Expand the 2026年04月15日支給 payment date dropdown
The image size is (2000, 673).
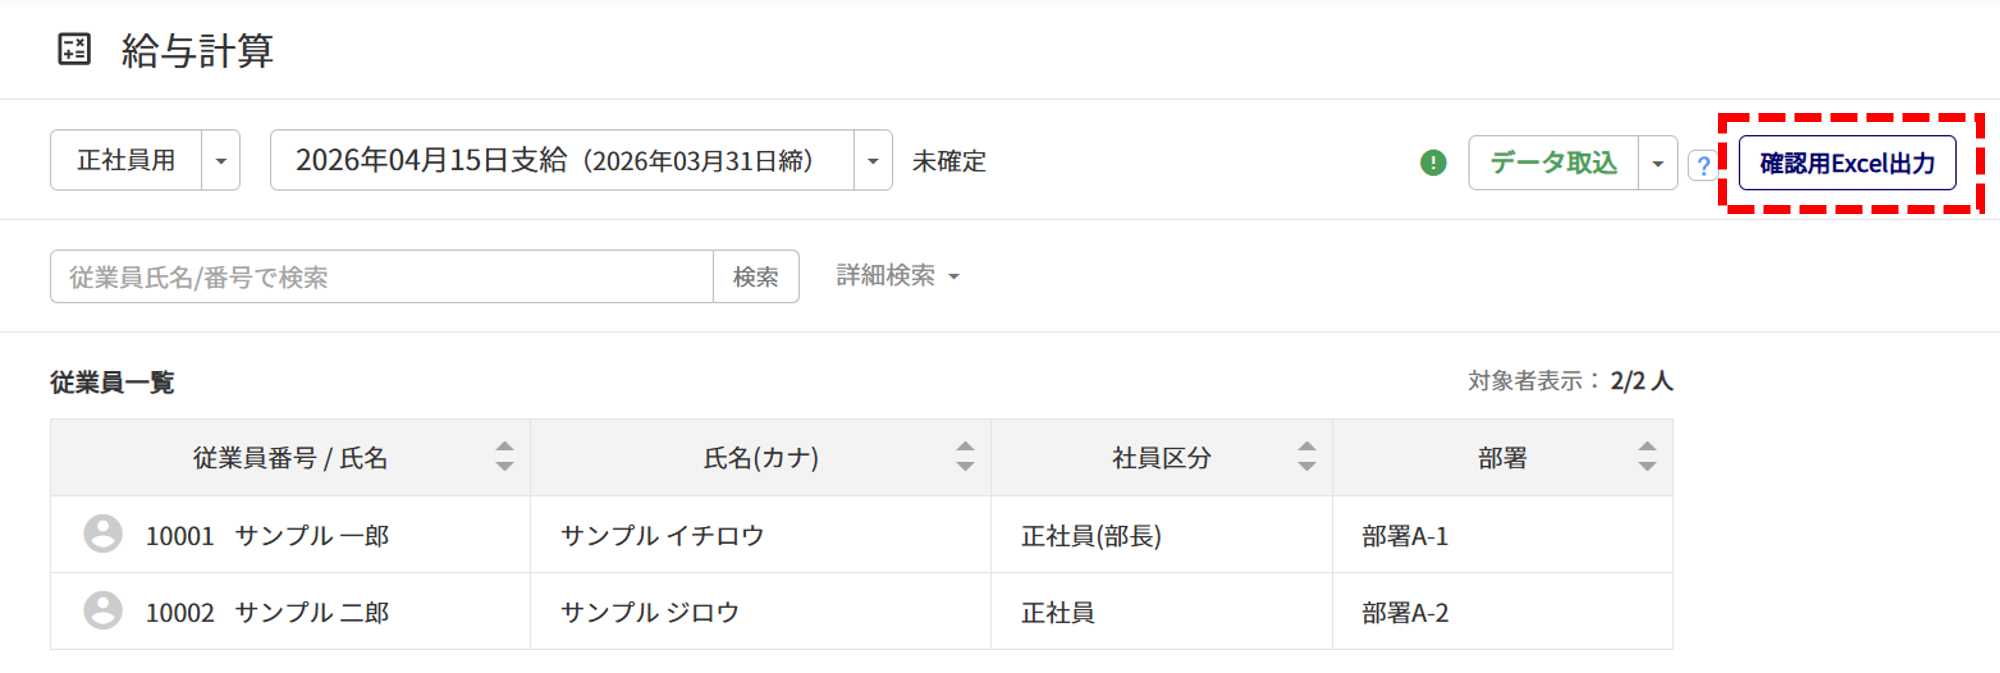873,161
